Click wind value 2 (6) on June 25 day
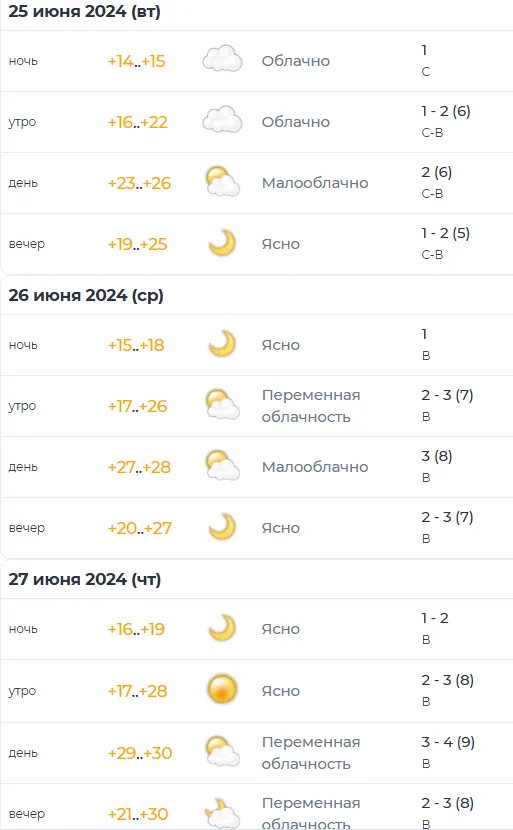513x830 pixels. point(437,172)
